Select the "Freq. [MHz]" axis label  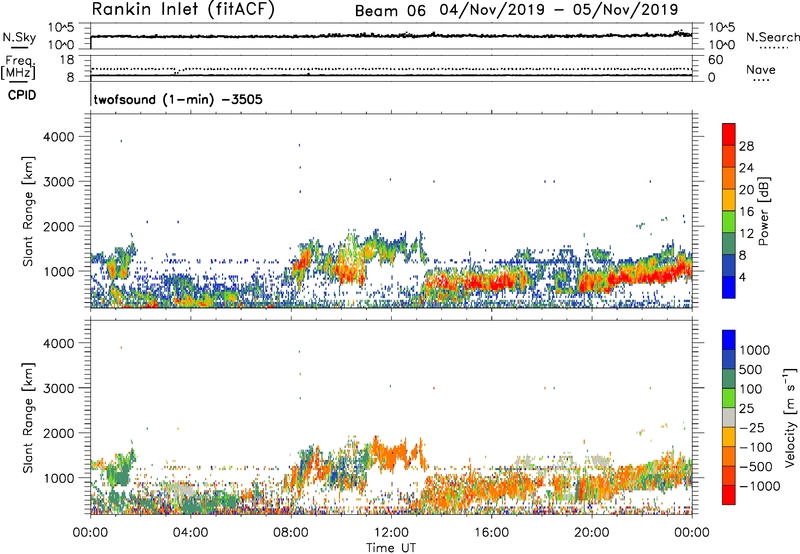[x=18, y=67]
